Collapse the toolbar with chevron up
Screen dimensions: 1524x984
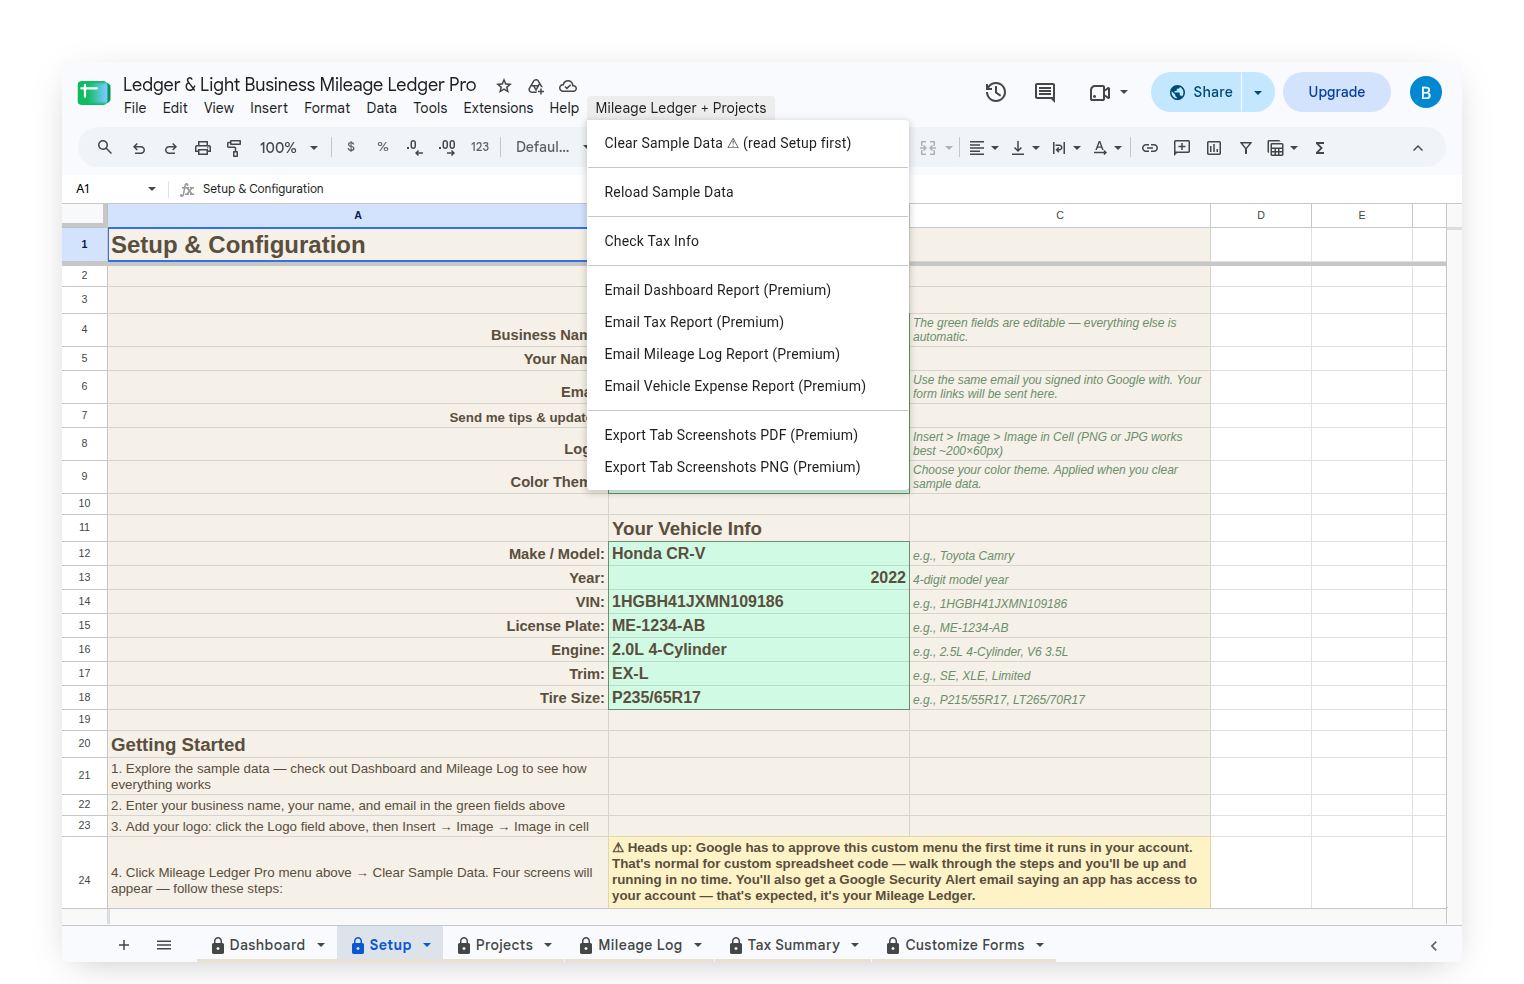(1418, 148)
